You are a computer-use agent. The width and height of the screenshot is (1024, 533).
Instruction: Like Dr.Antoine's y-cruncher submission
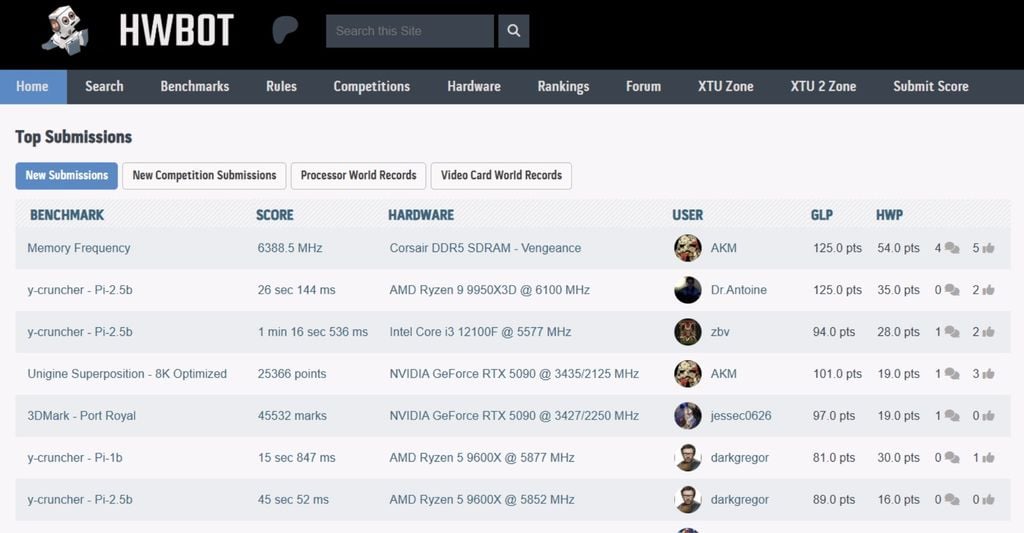[x=988, y=290]
